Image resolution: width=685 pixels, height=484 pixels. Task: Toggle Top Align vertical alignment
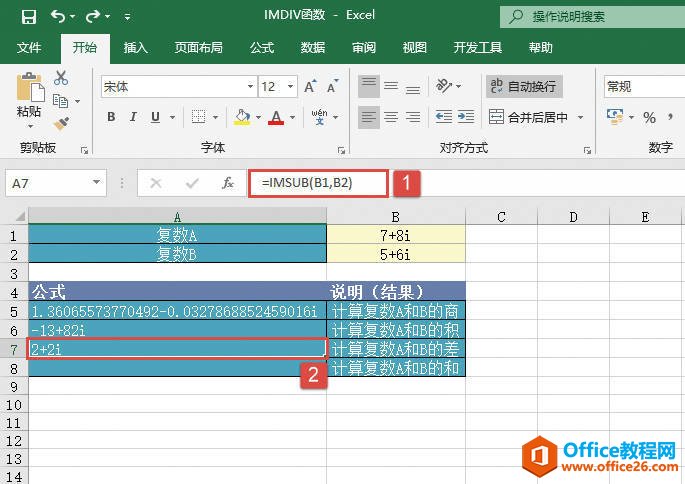[369, 86]
